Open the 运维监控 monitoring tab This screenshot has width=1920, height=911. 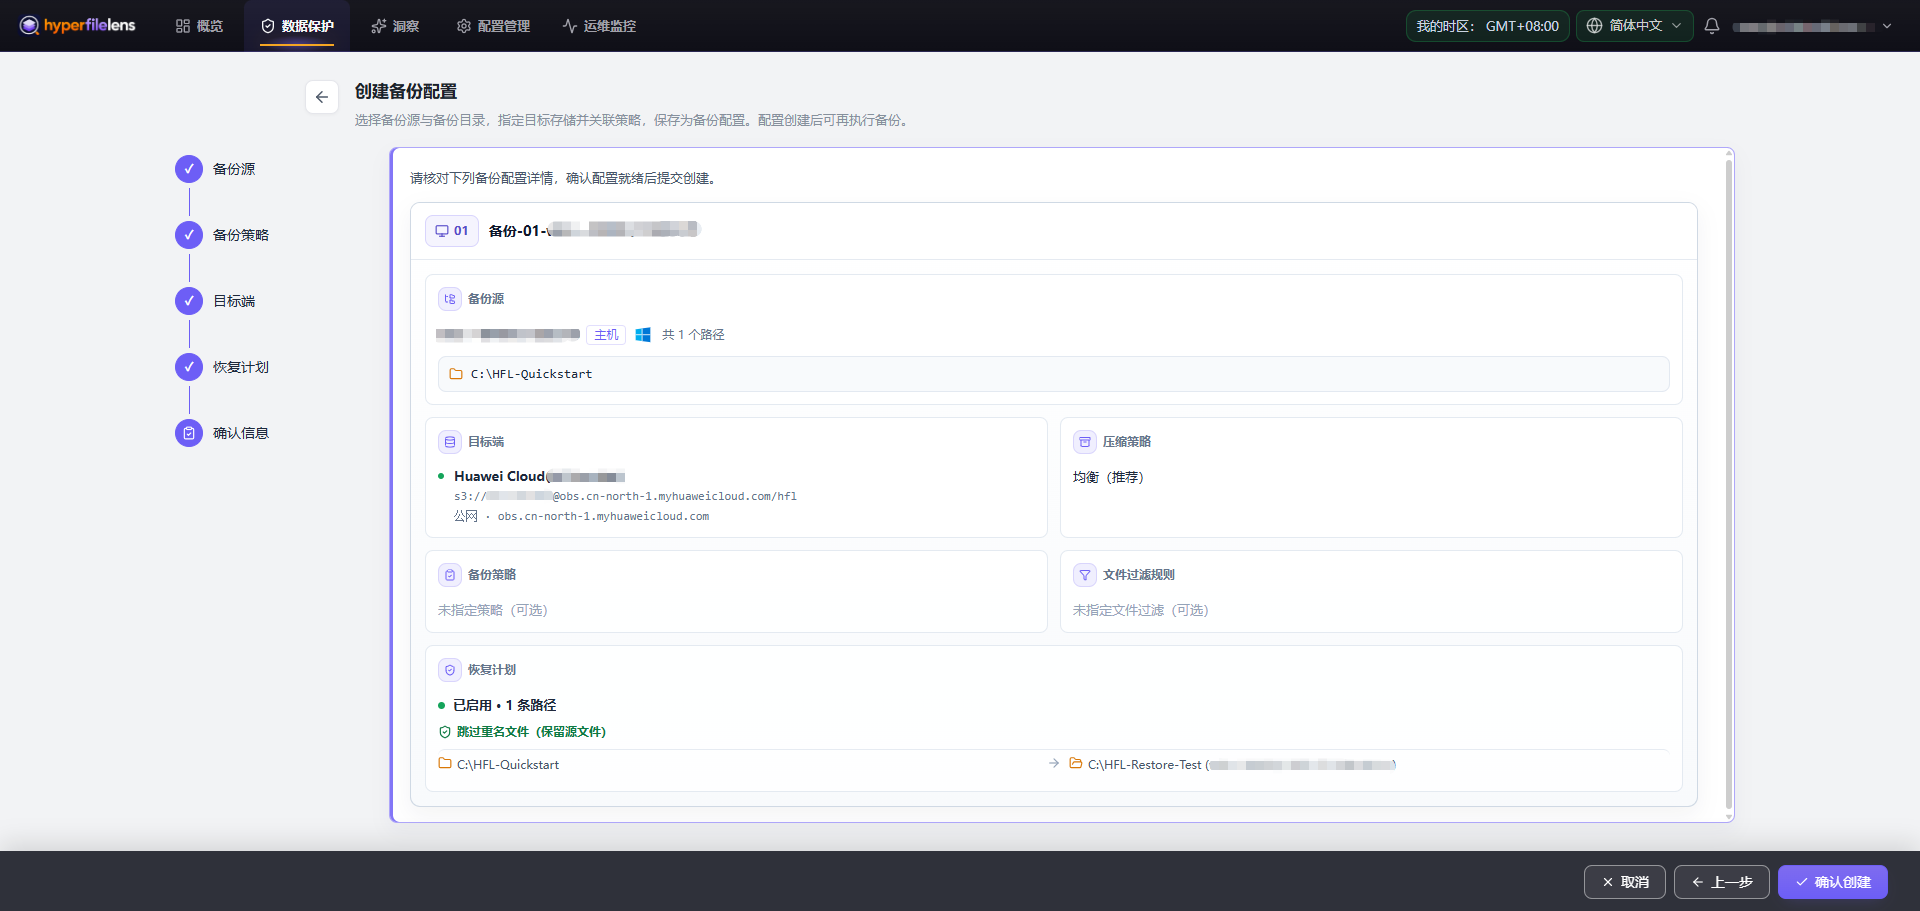tap(599, 26)
